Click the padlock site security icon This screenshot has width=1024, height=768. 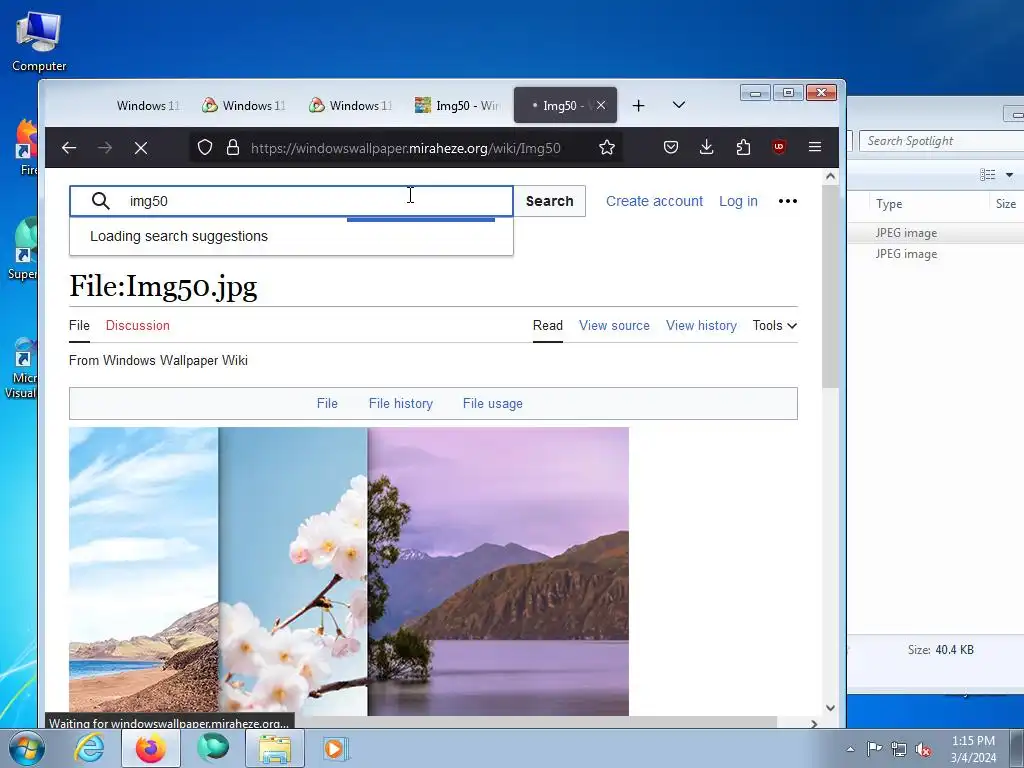point(232,148)
